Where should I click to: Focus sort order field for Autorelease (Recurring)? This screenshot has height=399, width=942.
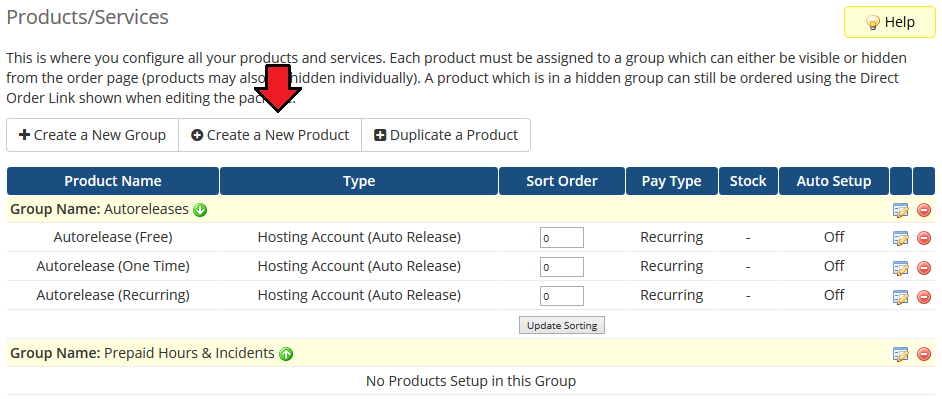562,296
